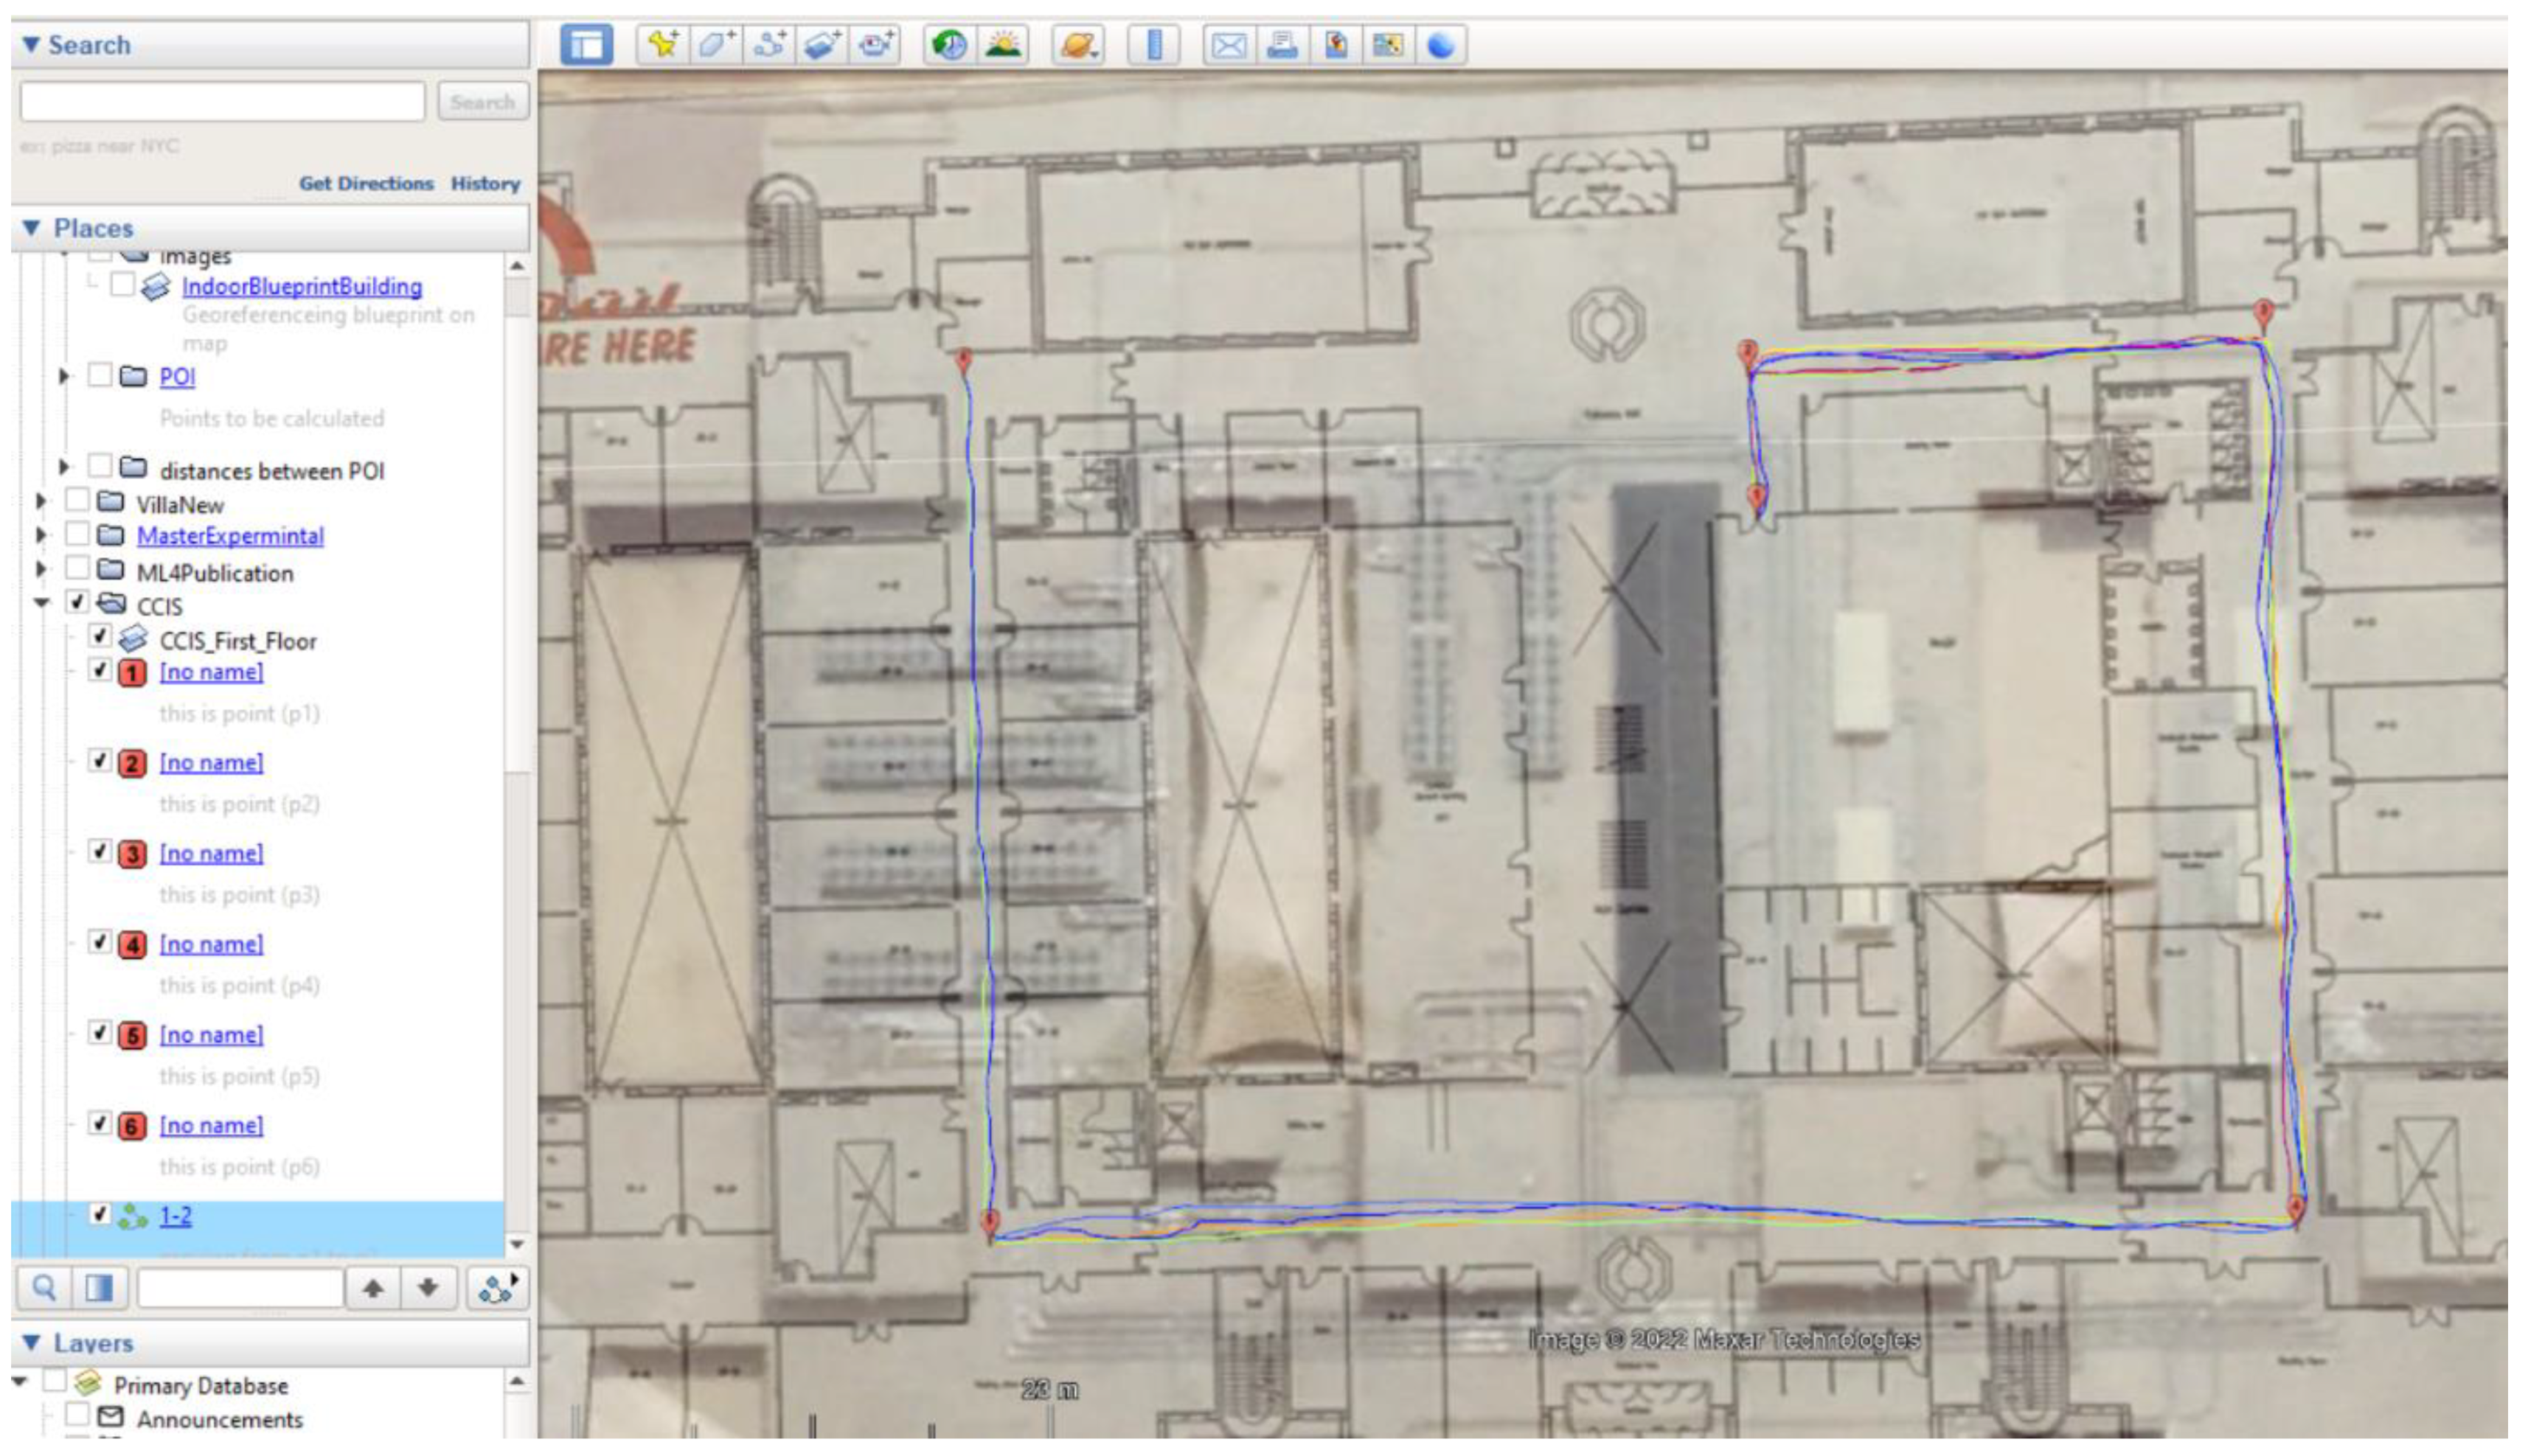Hide the sidebar using toolbar toggle
The width and height of the screenshot is (2528, 1456).
(x=586, y=45)
